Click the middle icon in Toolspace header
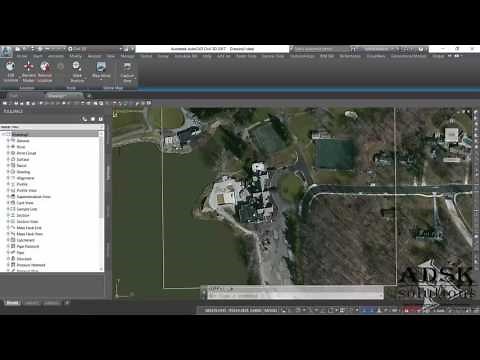Viewport: 480px width, 360px height. tap(93, 119)
